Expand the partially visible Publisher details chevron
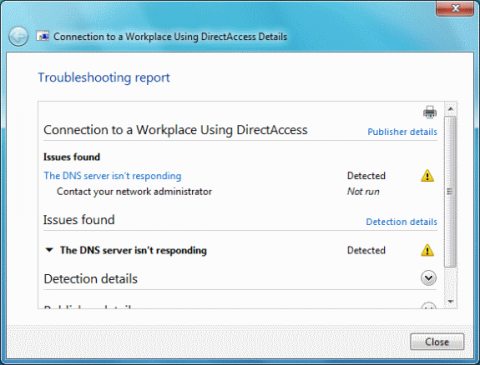The height and width of the screenshot is (365, 480). [429, 306]
